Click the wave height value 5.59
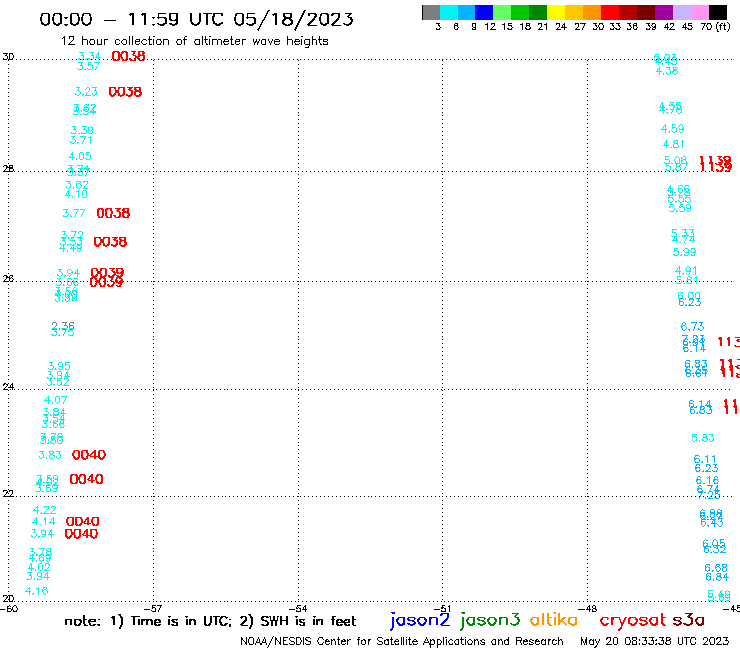 click(680, 208)
